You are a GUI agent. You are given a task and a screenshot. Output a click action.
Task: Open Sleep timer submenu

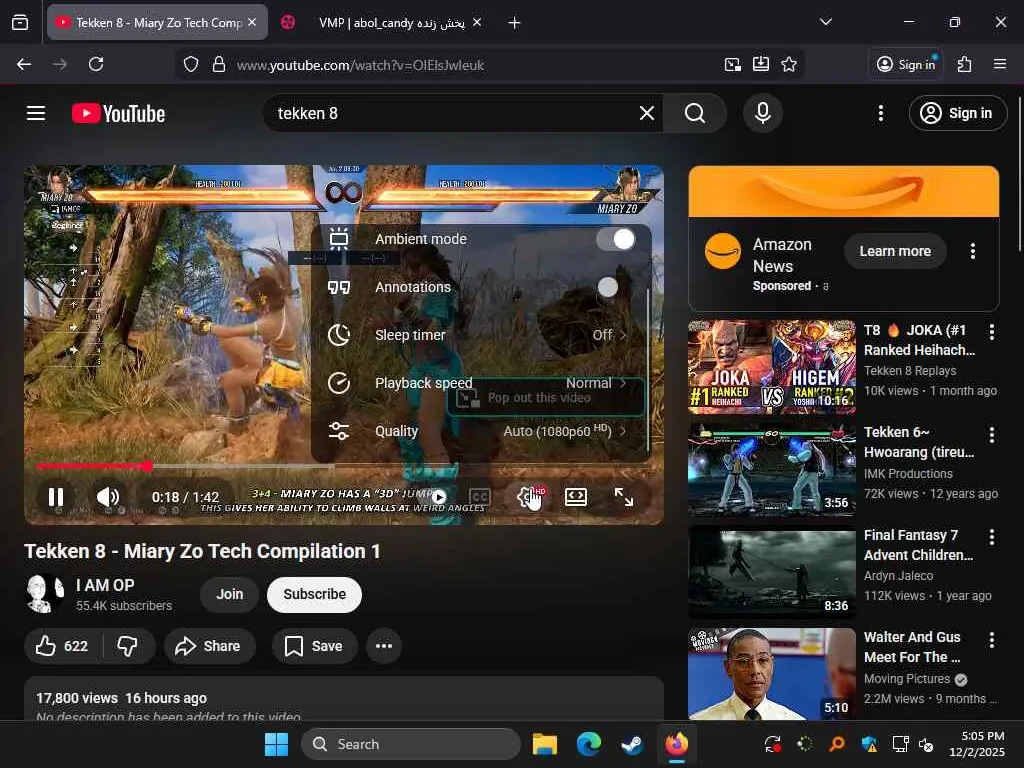pos(481,335)
